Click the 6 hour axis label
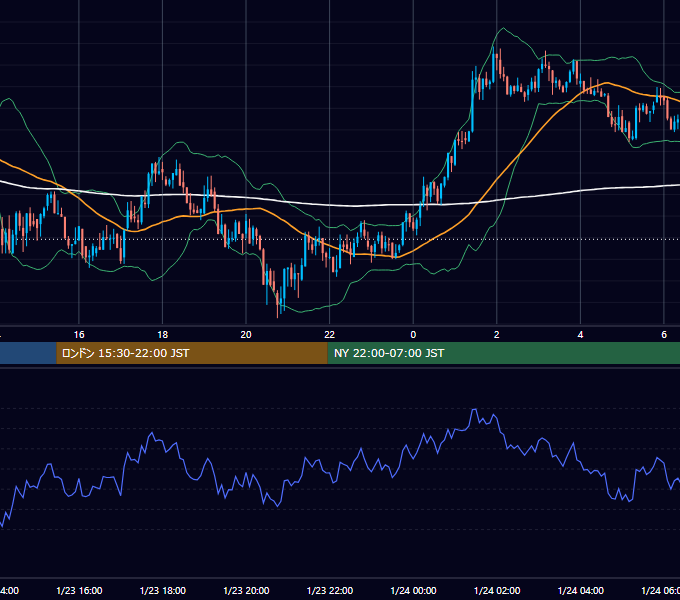The image size is (680, 600). 664,335
